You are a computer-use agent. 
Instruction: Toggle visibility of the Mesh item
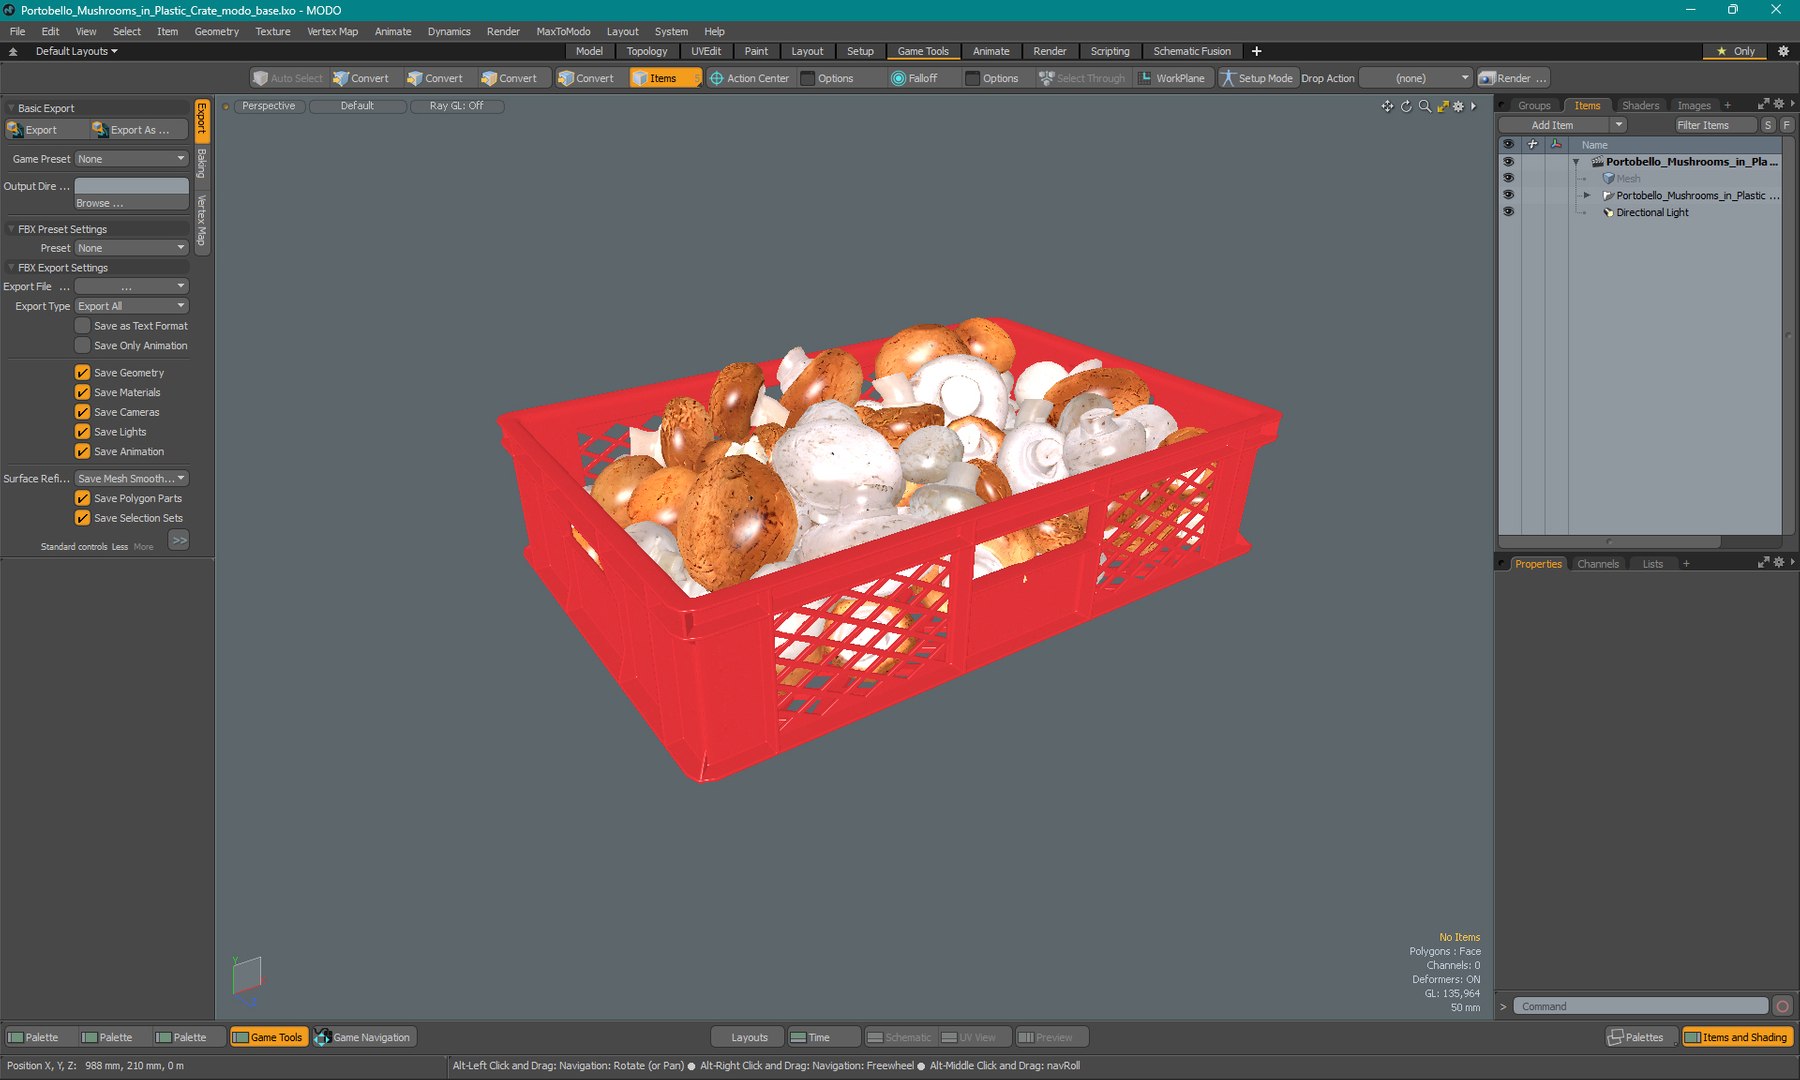1508,178
